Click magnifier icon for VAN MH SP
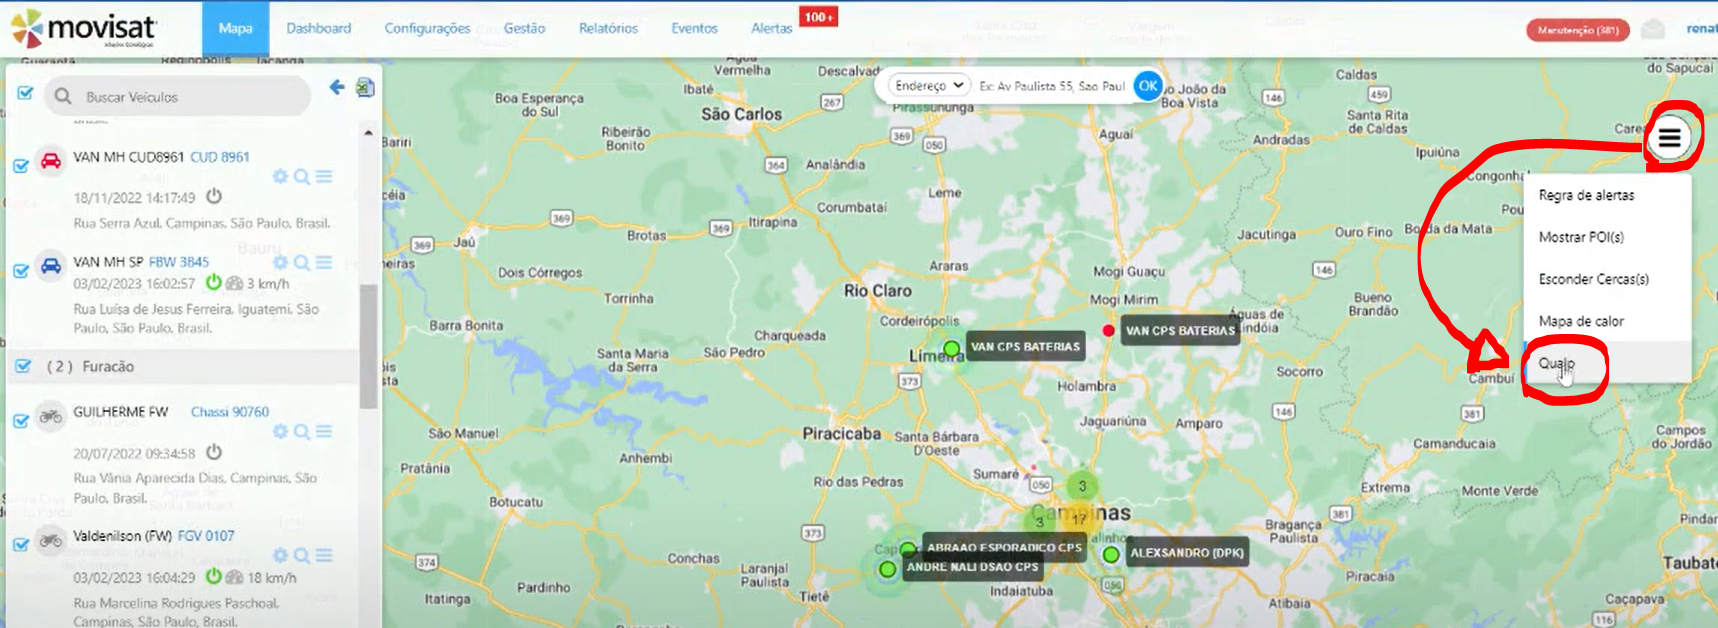This screenshot has height=628, width=1718. (302, 262)
